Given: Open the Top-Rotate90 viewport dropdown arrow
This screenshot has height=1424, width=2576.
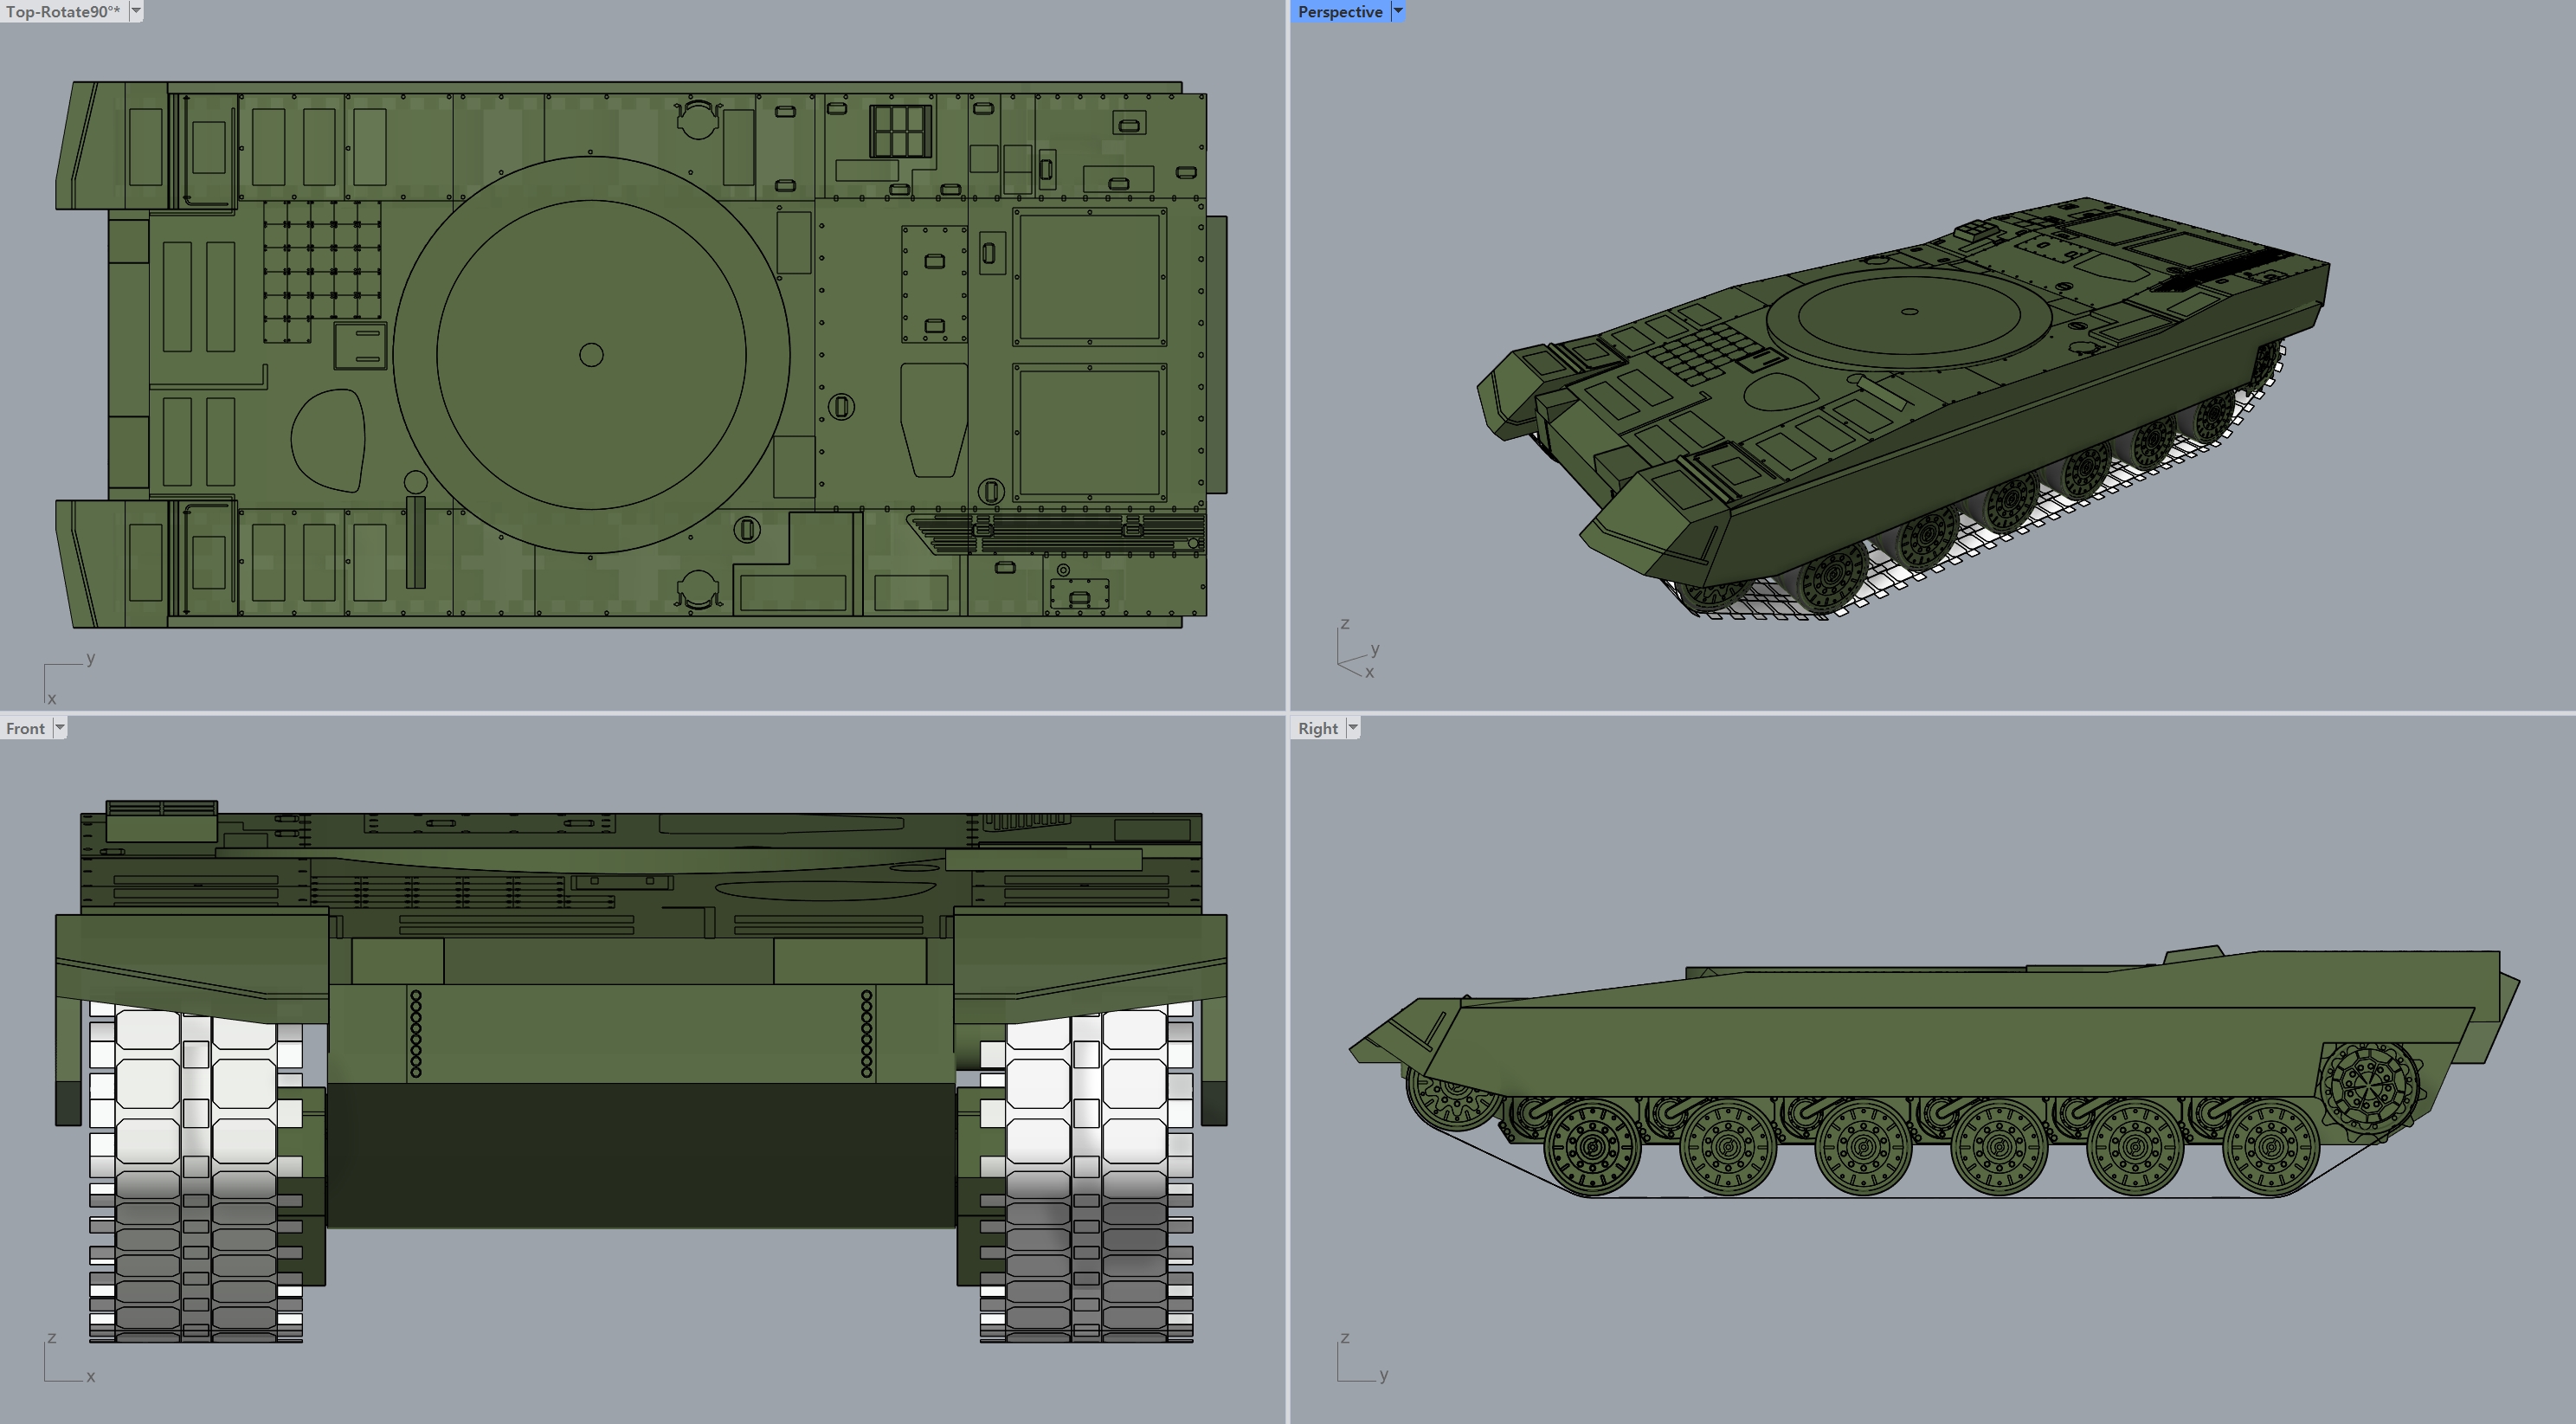Looking at the screenshot, I should click(136, 12).
